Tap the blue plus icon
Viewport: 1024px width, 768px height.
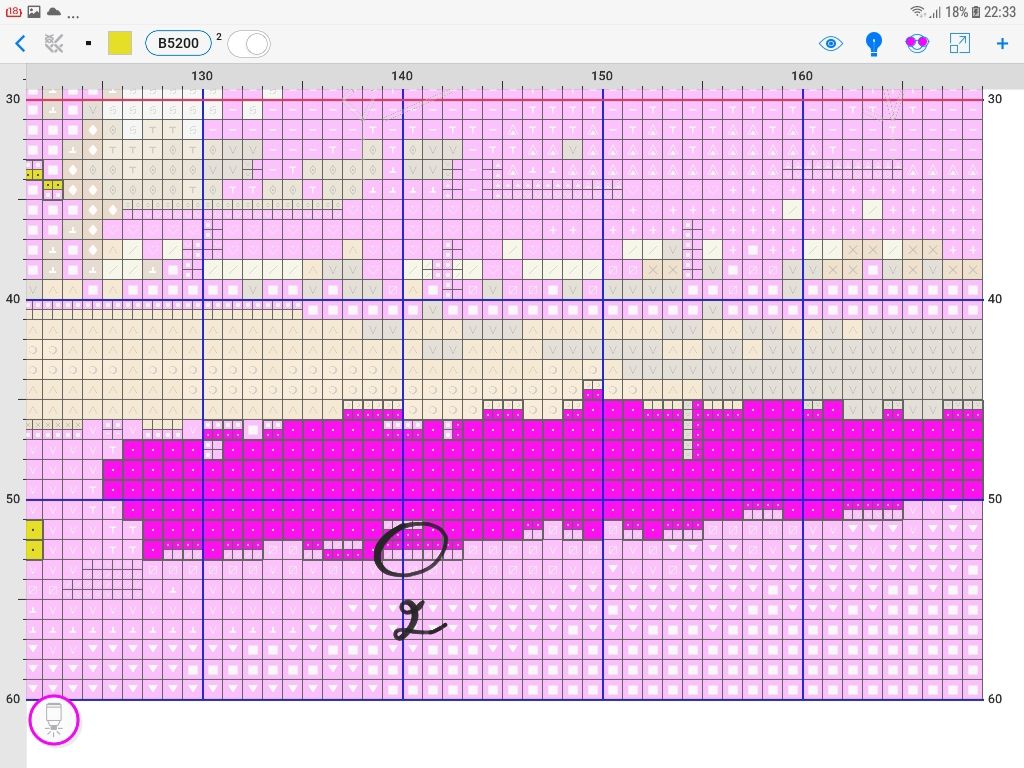coord(1002,43)
